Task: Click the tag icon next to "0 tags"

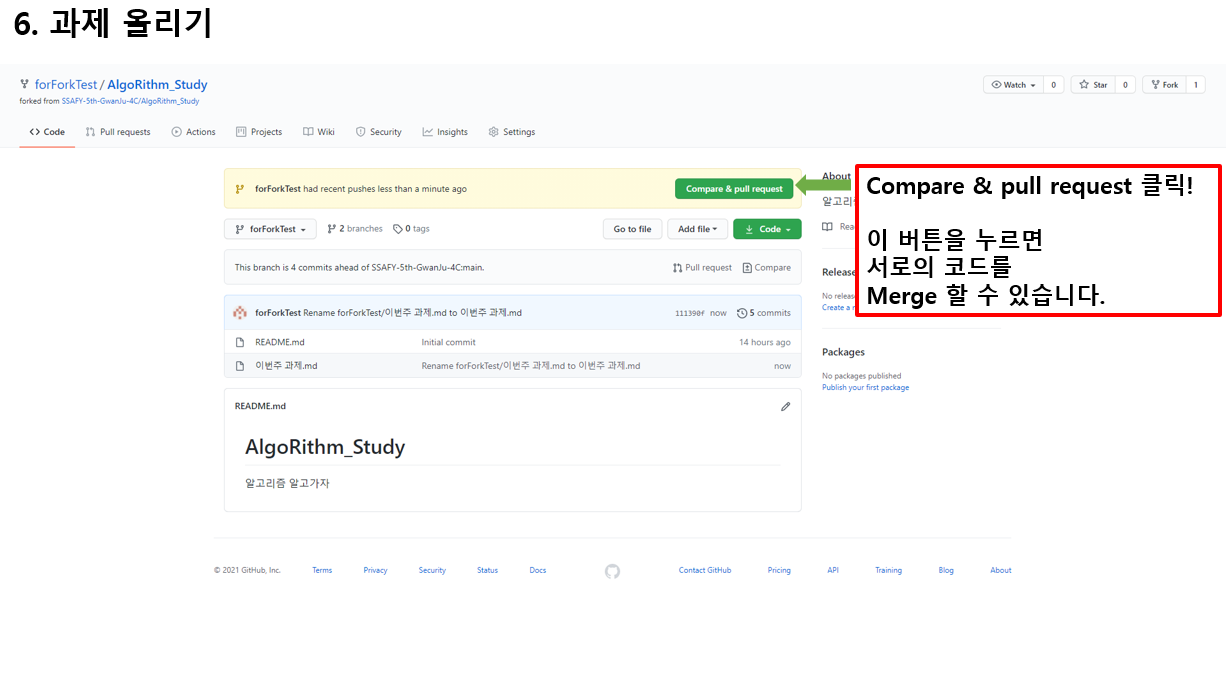Action: click(396, 229)
